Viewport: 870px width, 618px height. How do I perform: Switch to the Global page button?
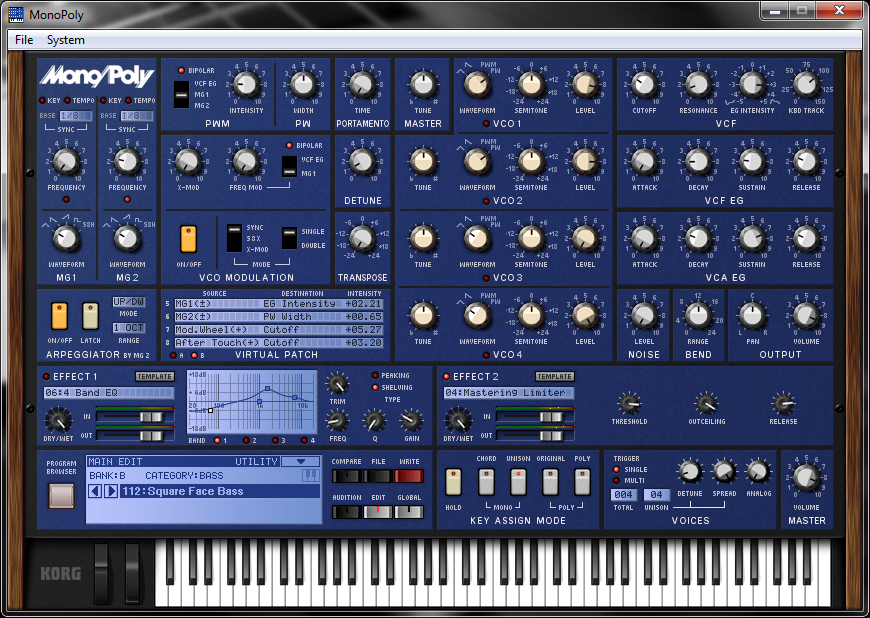click(409, 512)
